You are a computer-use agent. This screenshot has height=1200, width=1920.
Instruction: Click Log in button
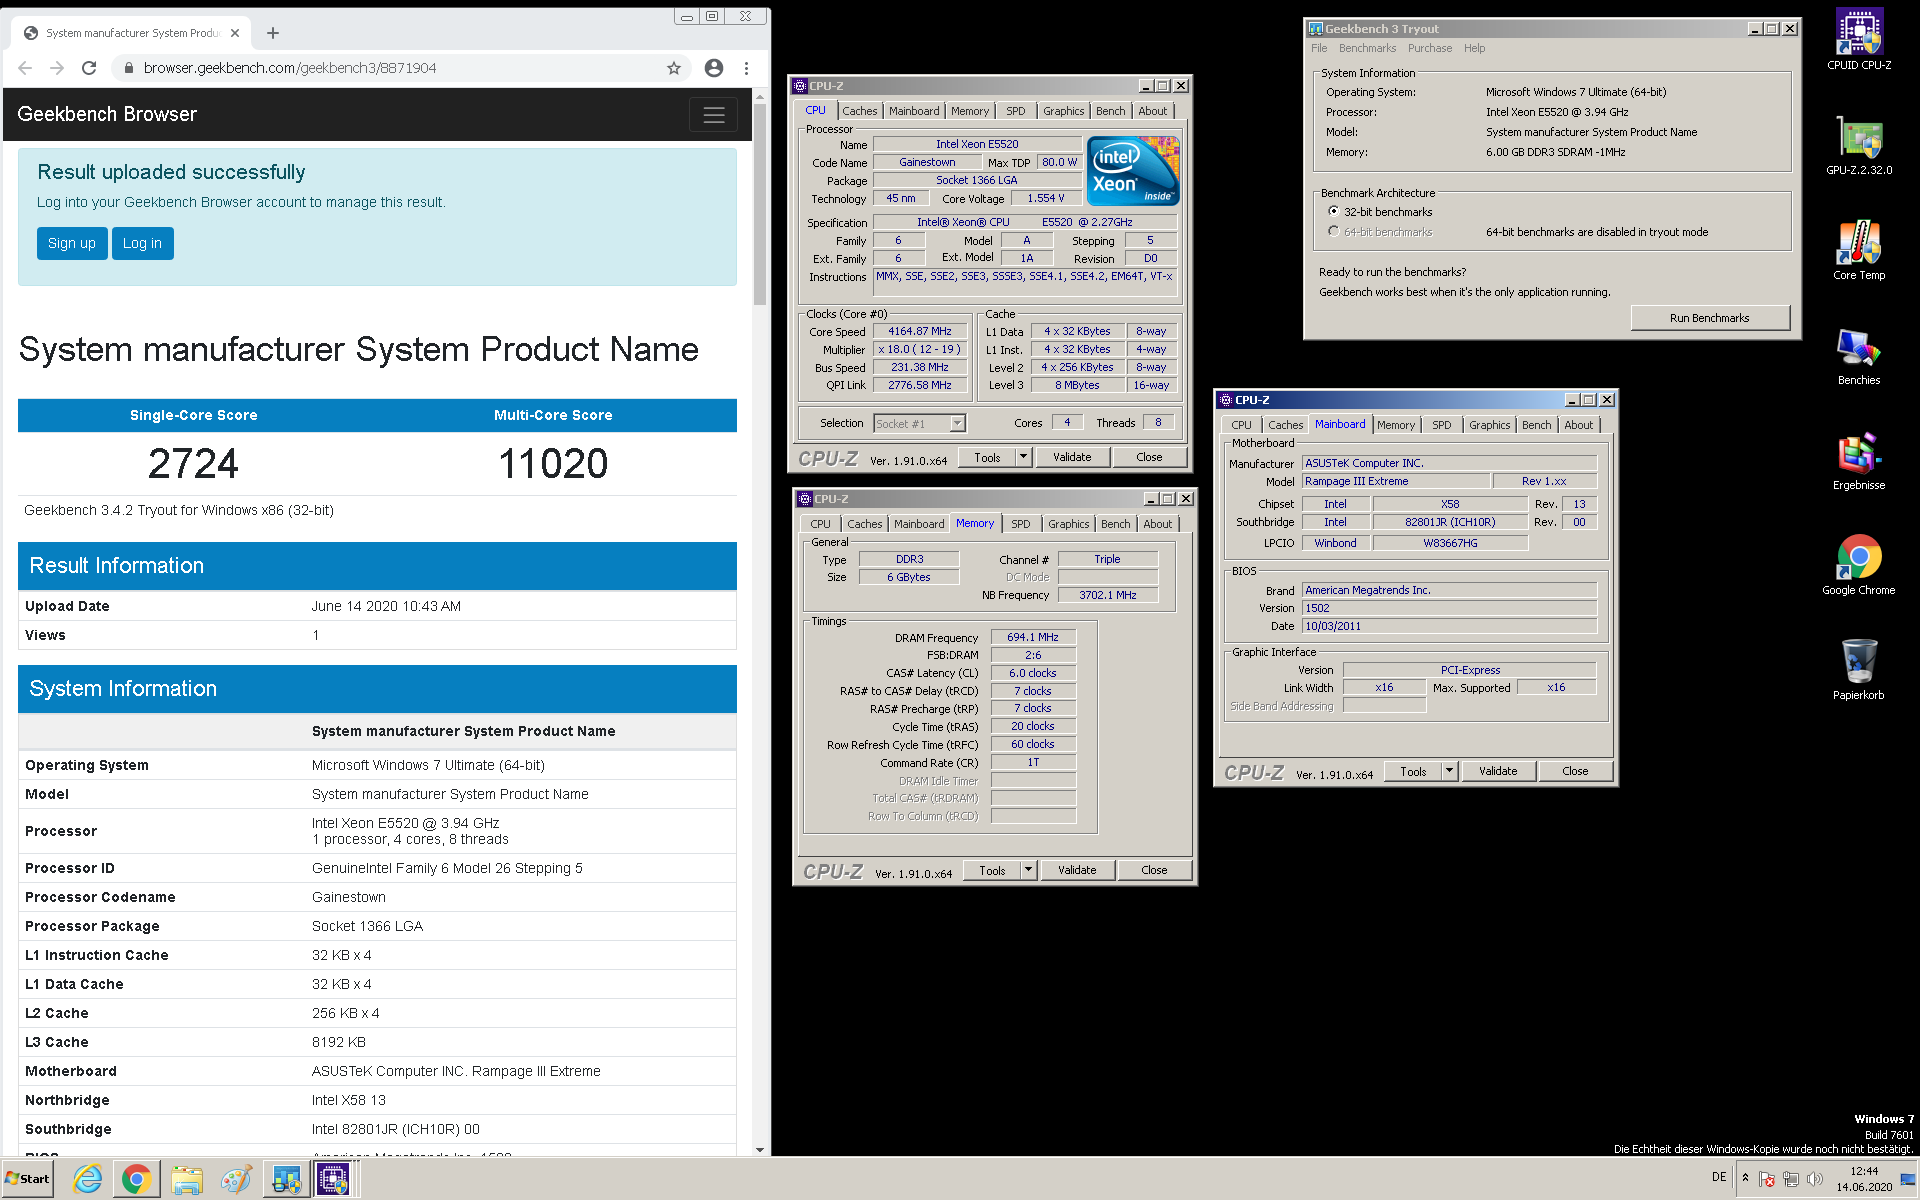(x=142, y=243)
